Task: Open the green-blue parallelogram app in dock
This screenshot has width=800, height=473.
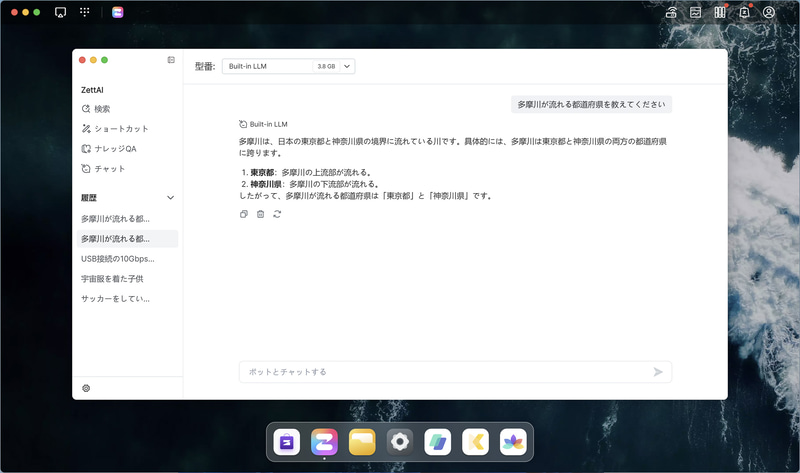Action: [438, 442]
